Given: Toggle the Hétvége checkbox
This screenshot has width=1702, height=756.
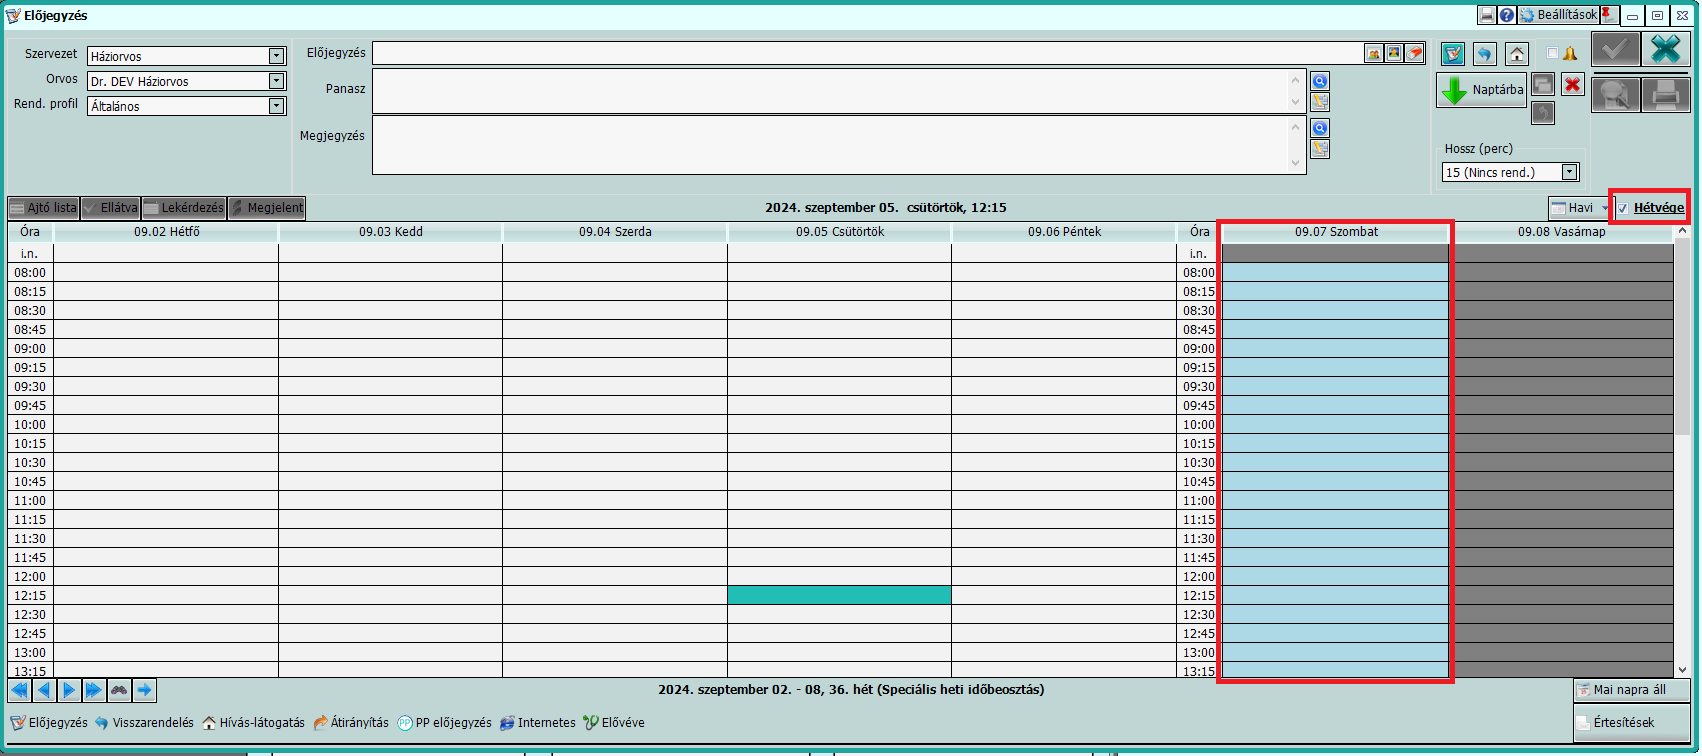Looking at the screenshot, I should 1623,208.
